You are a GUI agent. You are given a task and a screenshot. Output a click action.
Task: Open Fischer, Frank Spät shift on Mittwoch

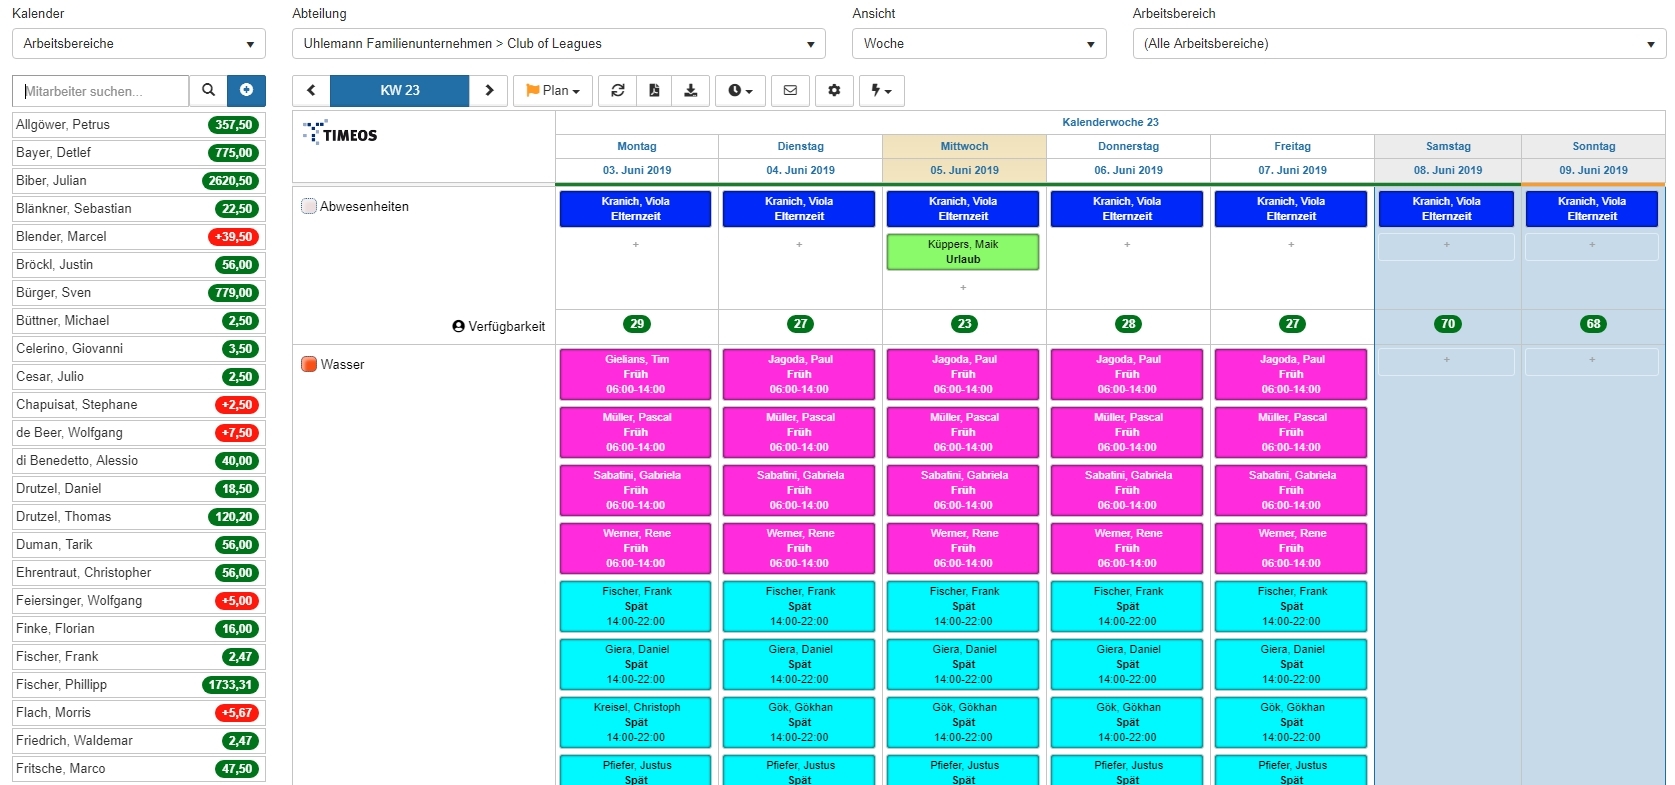[963, 606]
